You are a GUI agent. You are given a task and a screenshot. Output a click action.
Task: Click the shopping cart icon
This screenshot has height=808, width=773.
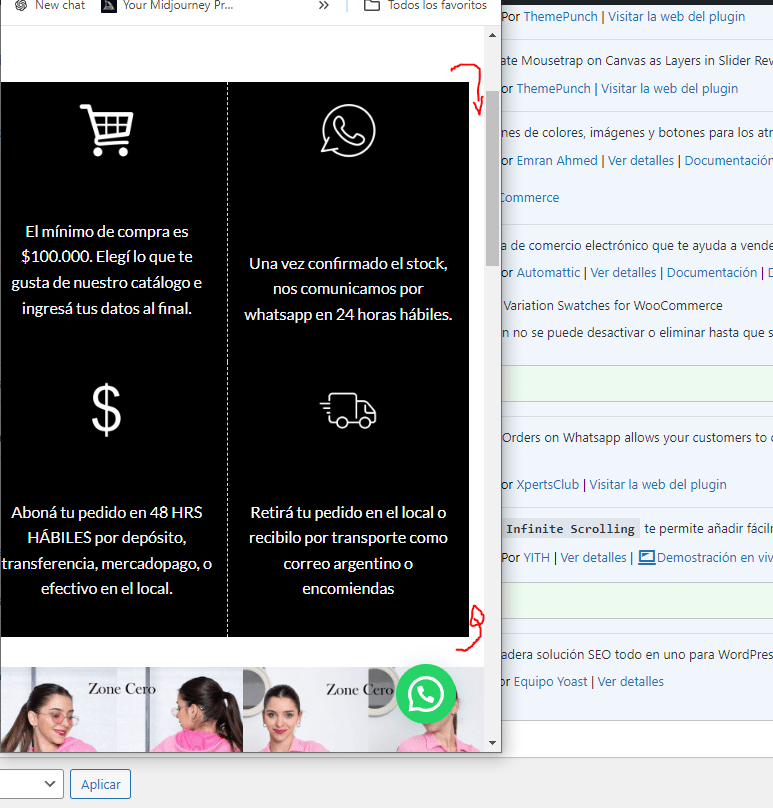coord(107,130)
